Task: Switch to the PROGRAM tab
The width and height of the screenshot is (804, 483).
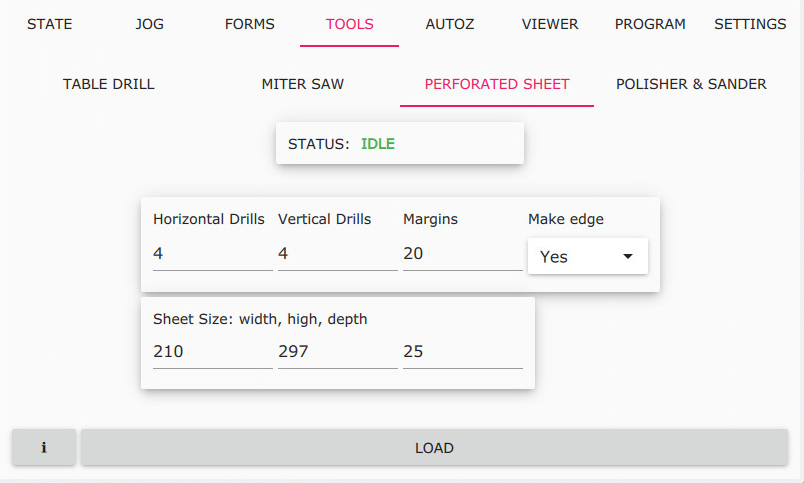Action: pos(650,24)
